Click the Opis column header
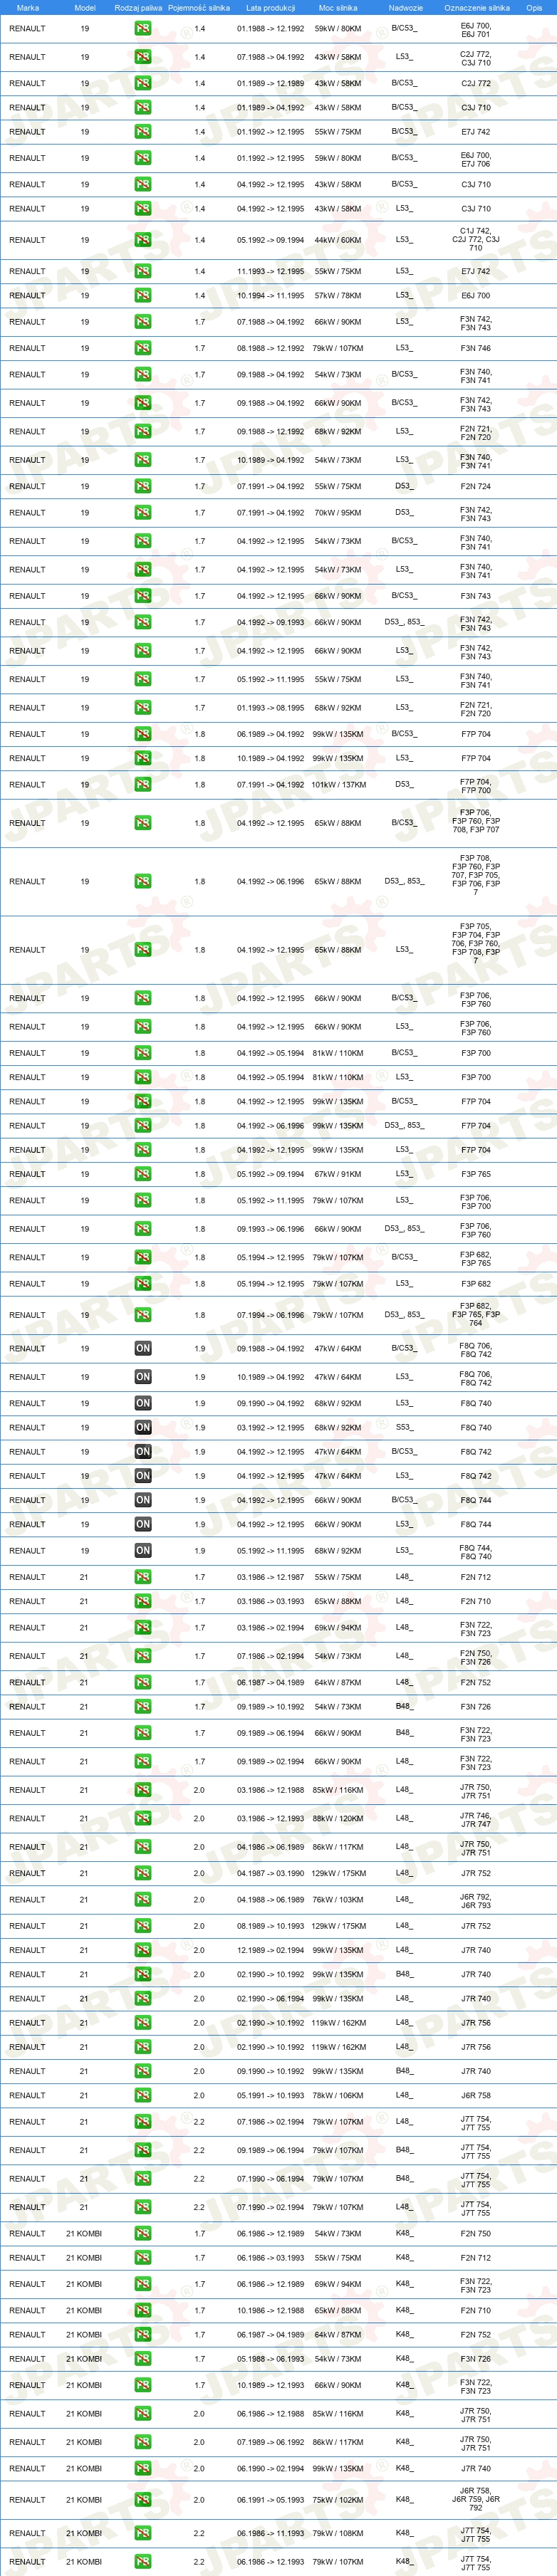 tap(534, 7)
